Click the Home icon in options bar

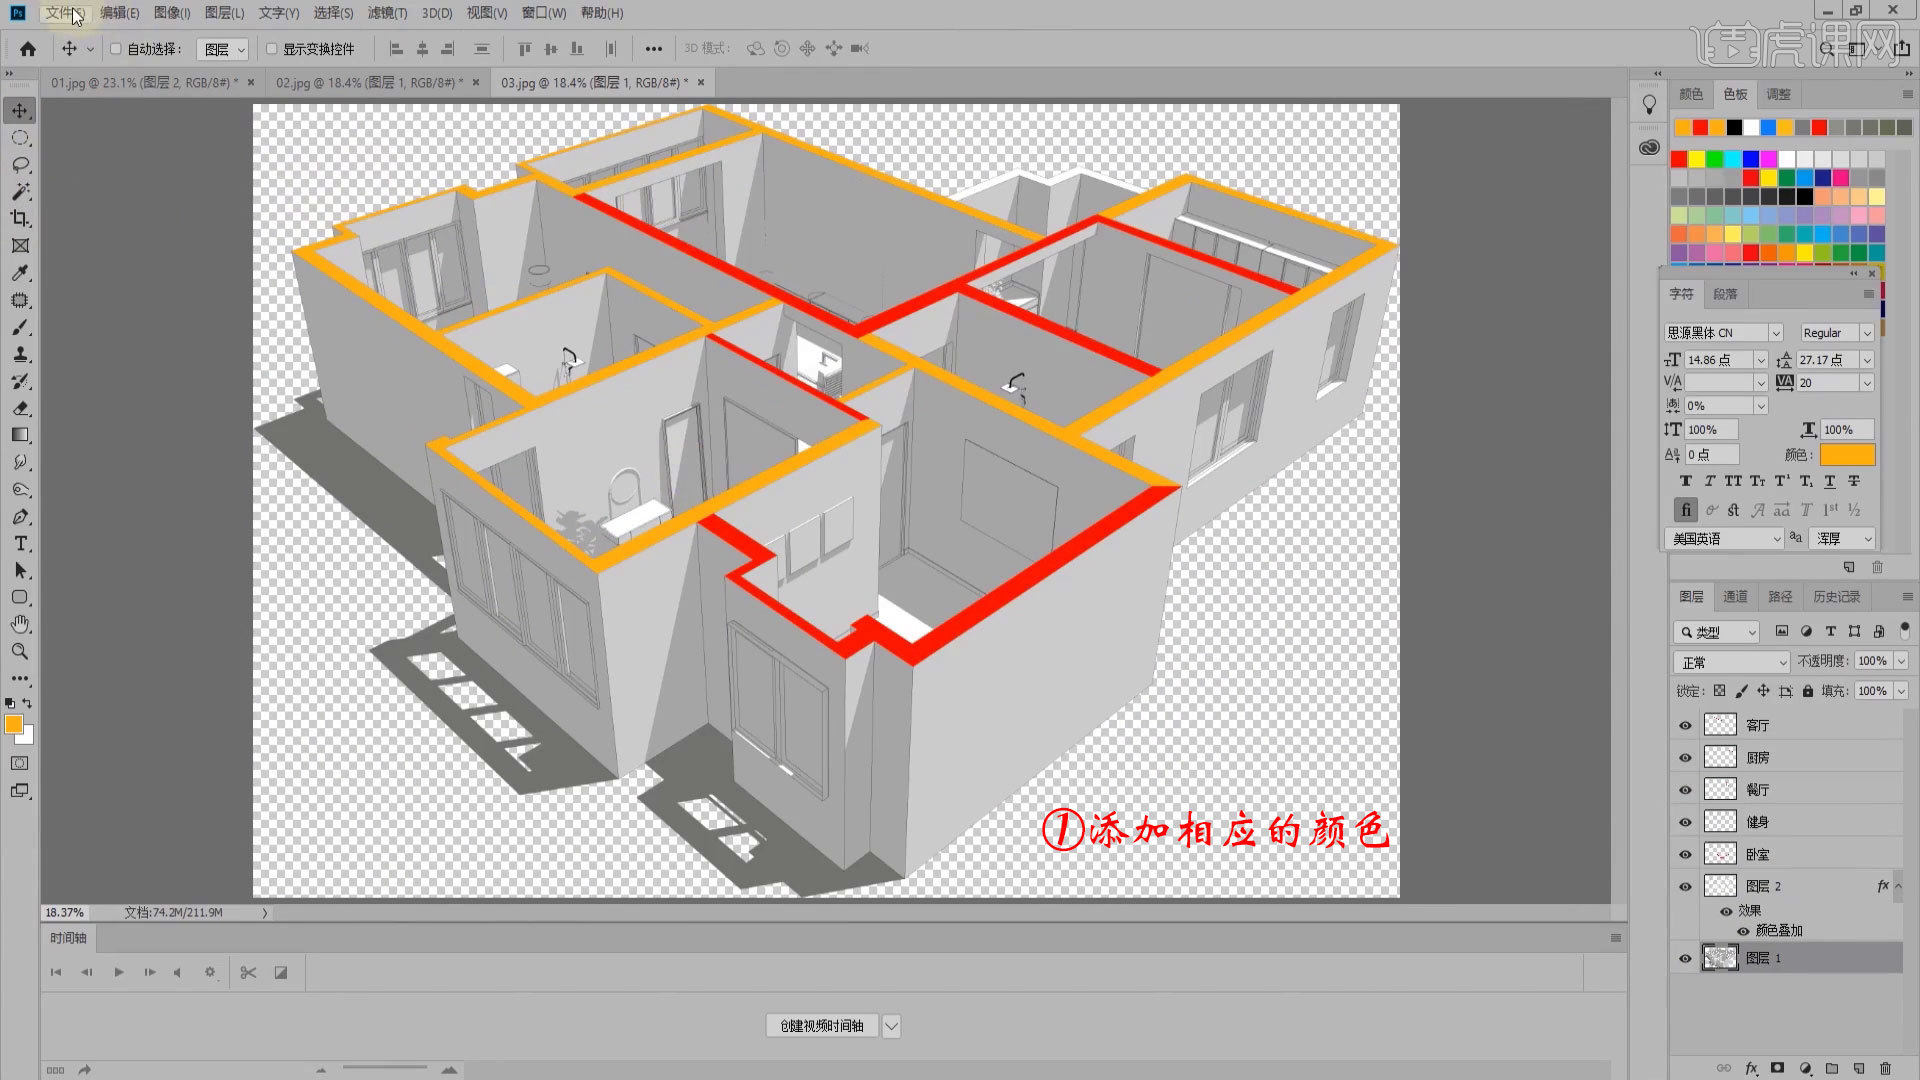28,49
